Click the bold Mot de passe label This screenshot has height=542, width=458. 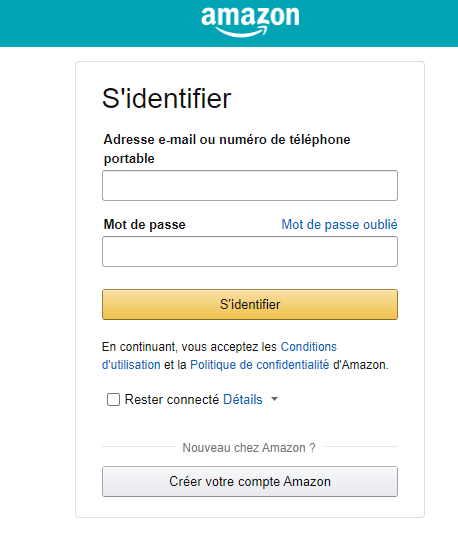tap(144, 225)
